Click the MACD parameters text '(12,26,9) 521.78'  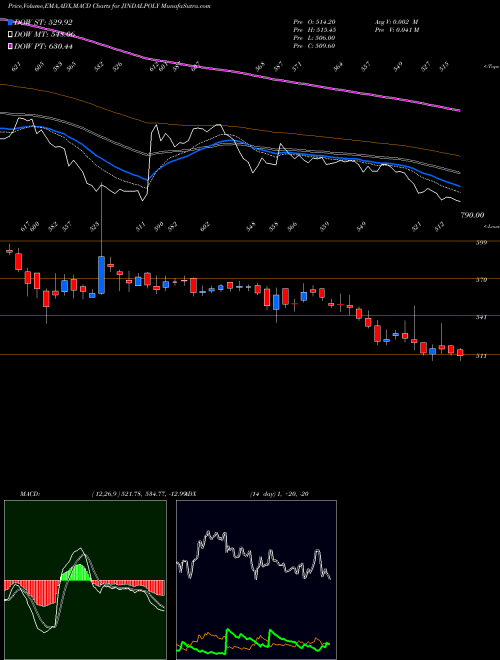point(117,494)
